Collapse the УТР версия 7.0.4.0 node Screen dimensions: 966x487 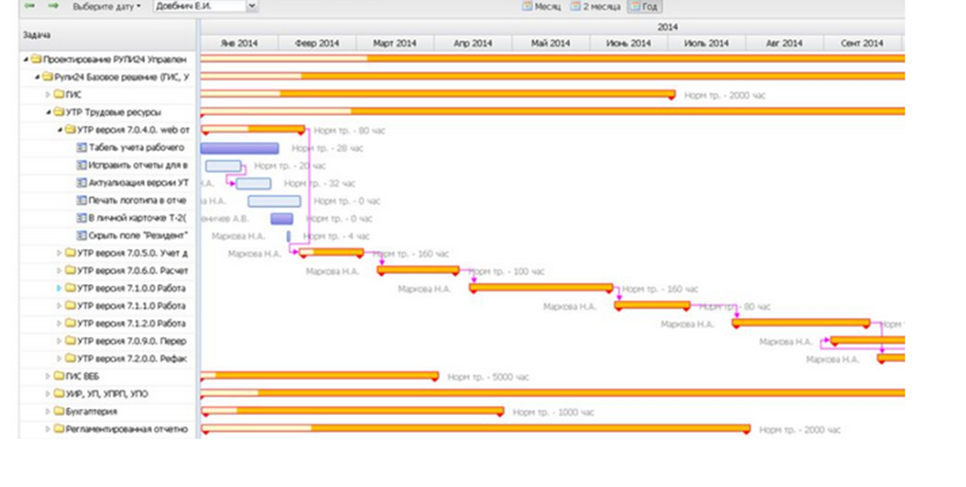[60, 130]
